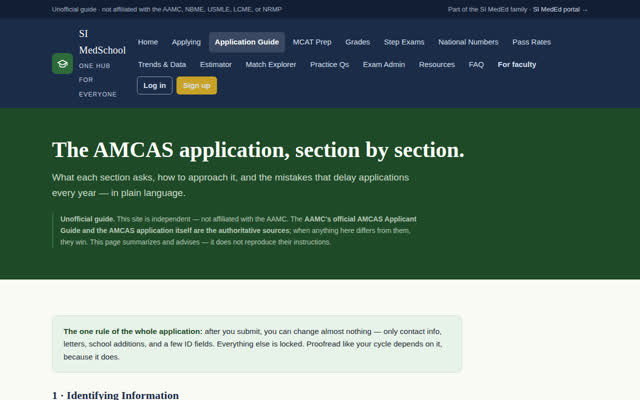This screenshot has width=640, height=400.
Task: Open the SI MedSchool site title
Action: 102,42
